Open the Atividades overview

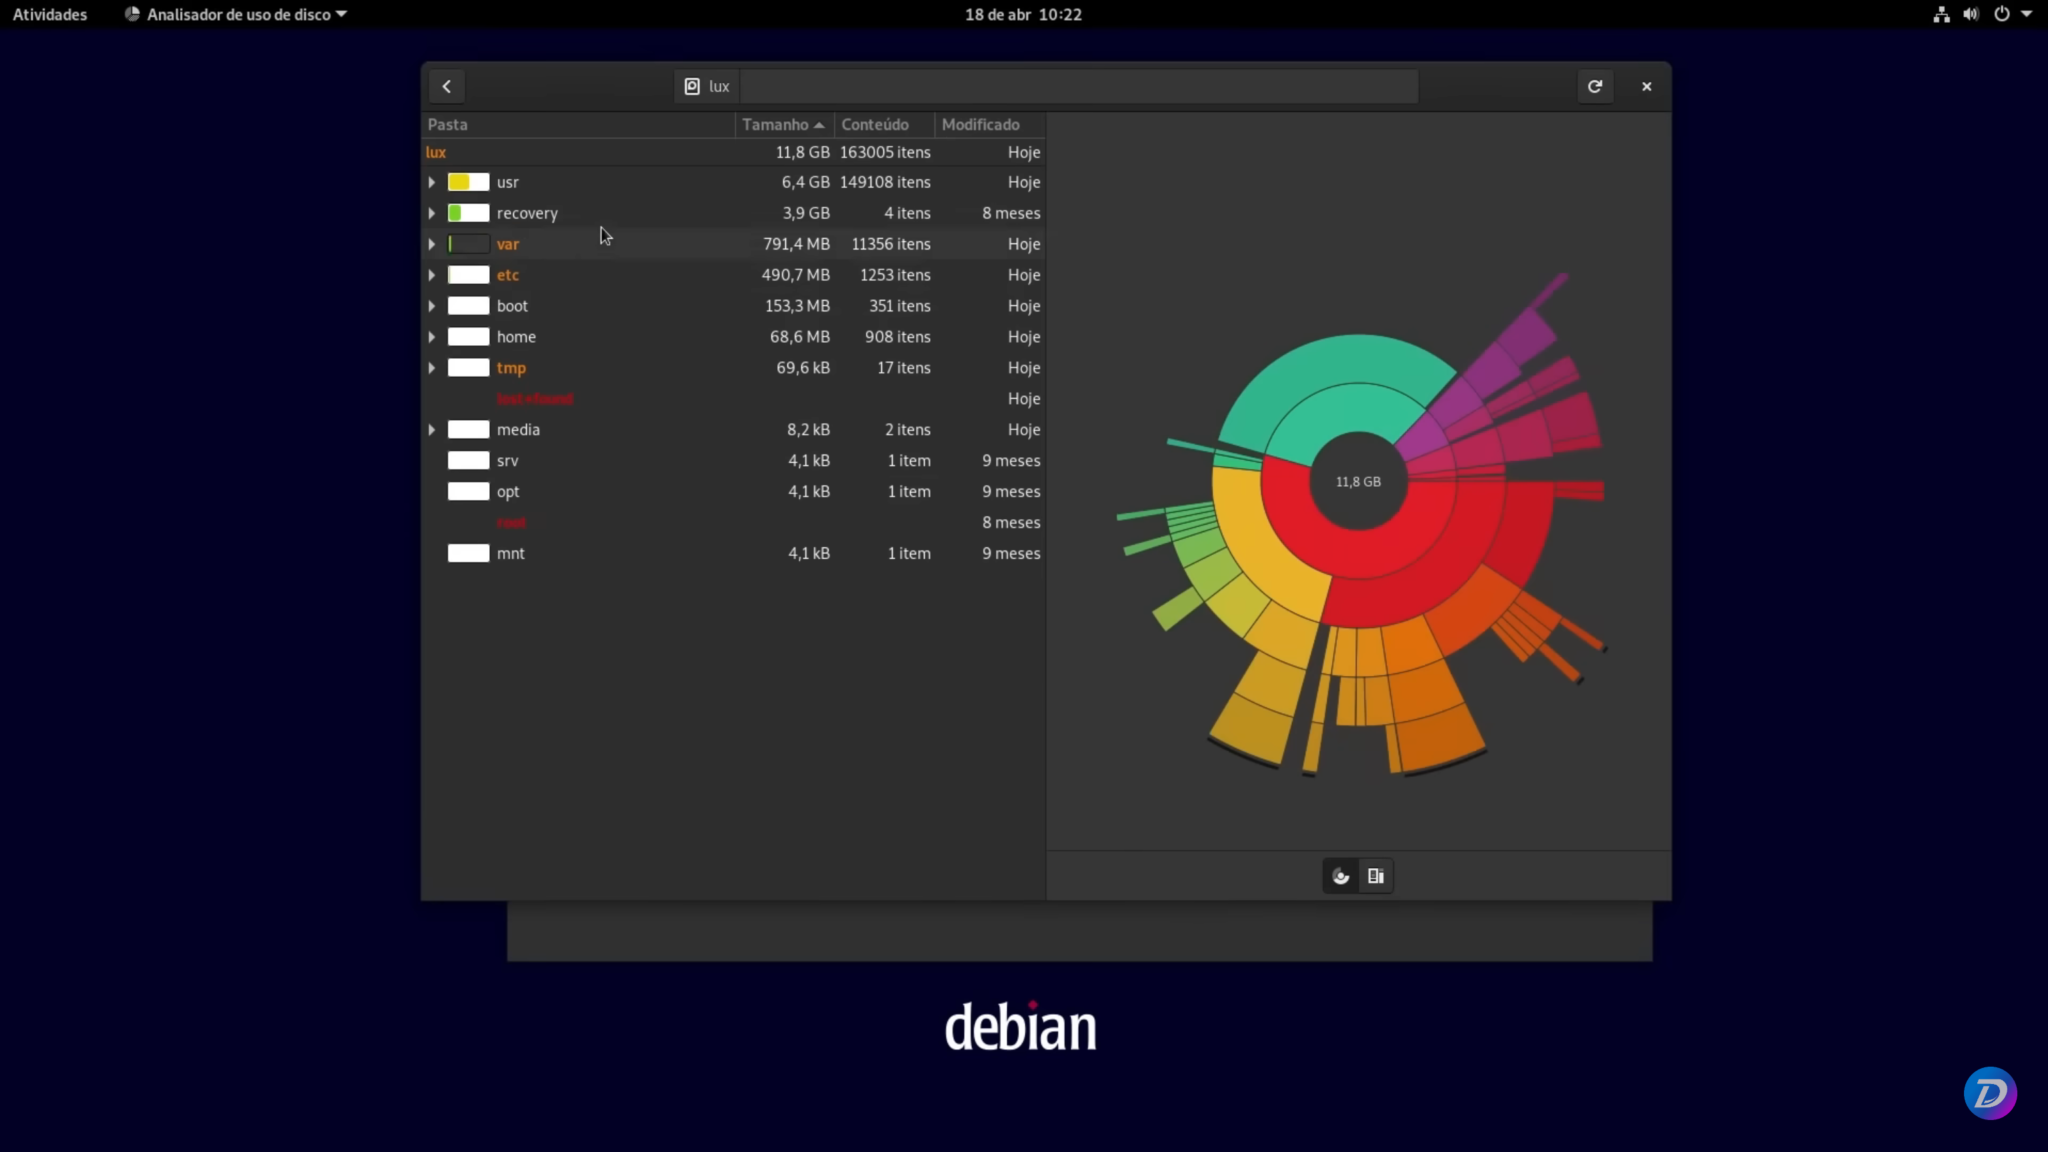click(x=50, y=14)
